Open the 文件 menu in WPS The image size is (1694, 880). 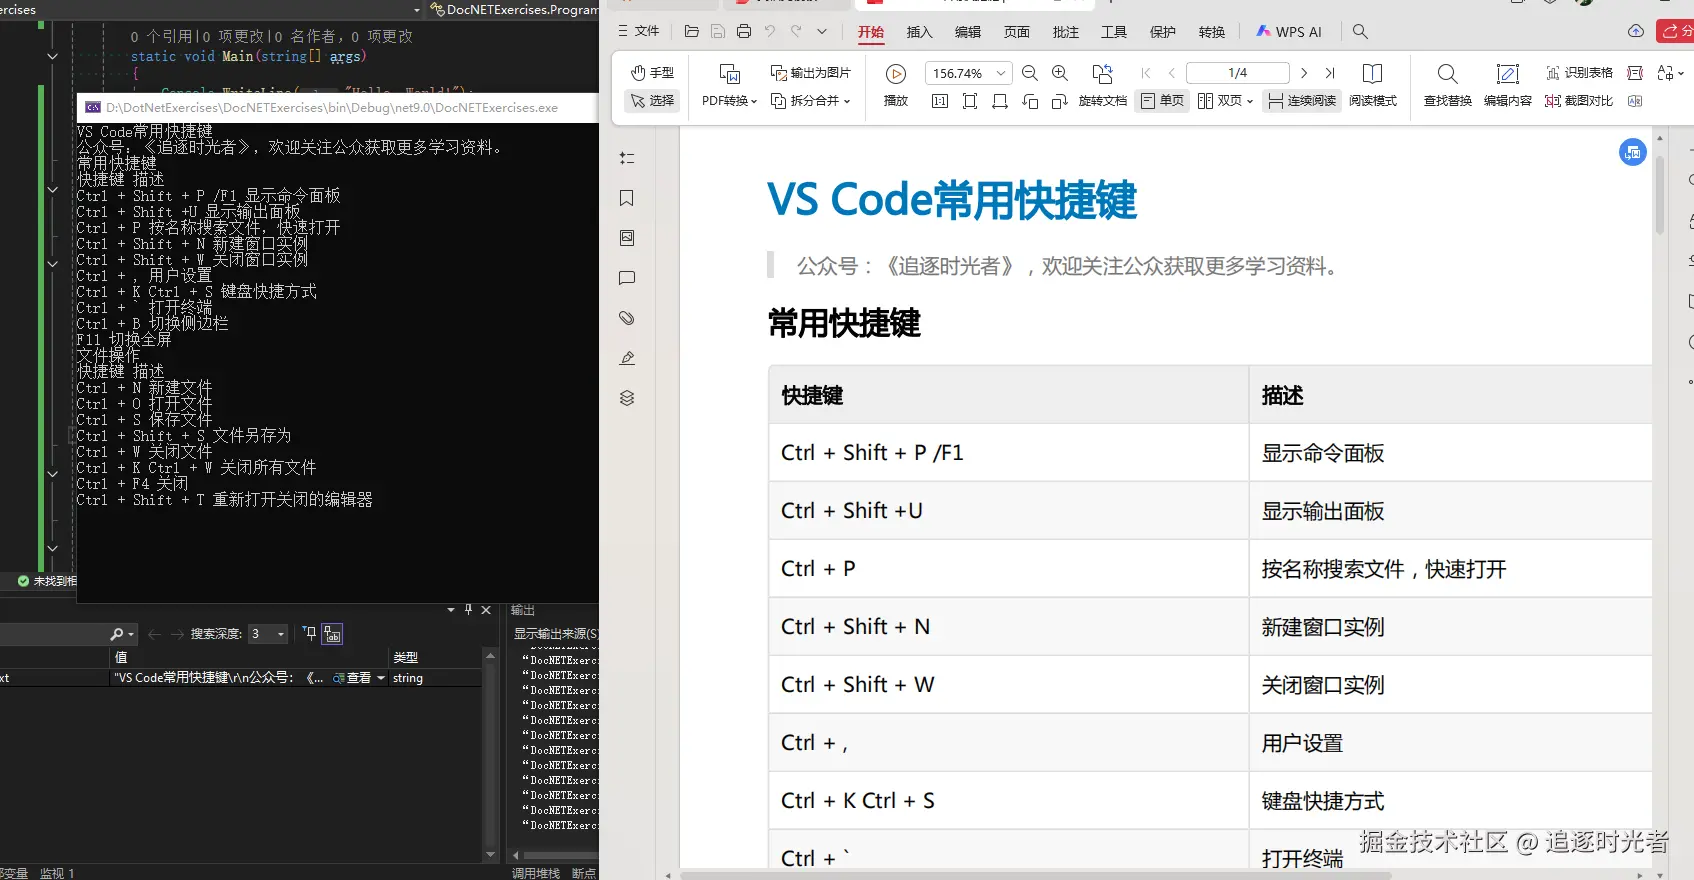(x=638, y=31)
